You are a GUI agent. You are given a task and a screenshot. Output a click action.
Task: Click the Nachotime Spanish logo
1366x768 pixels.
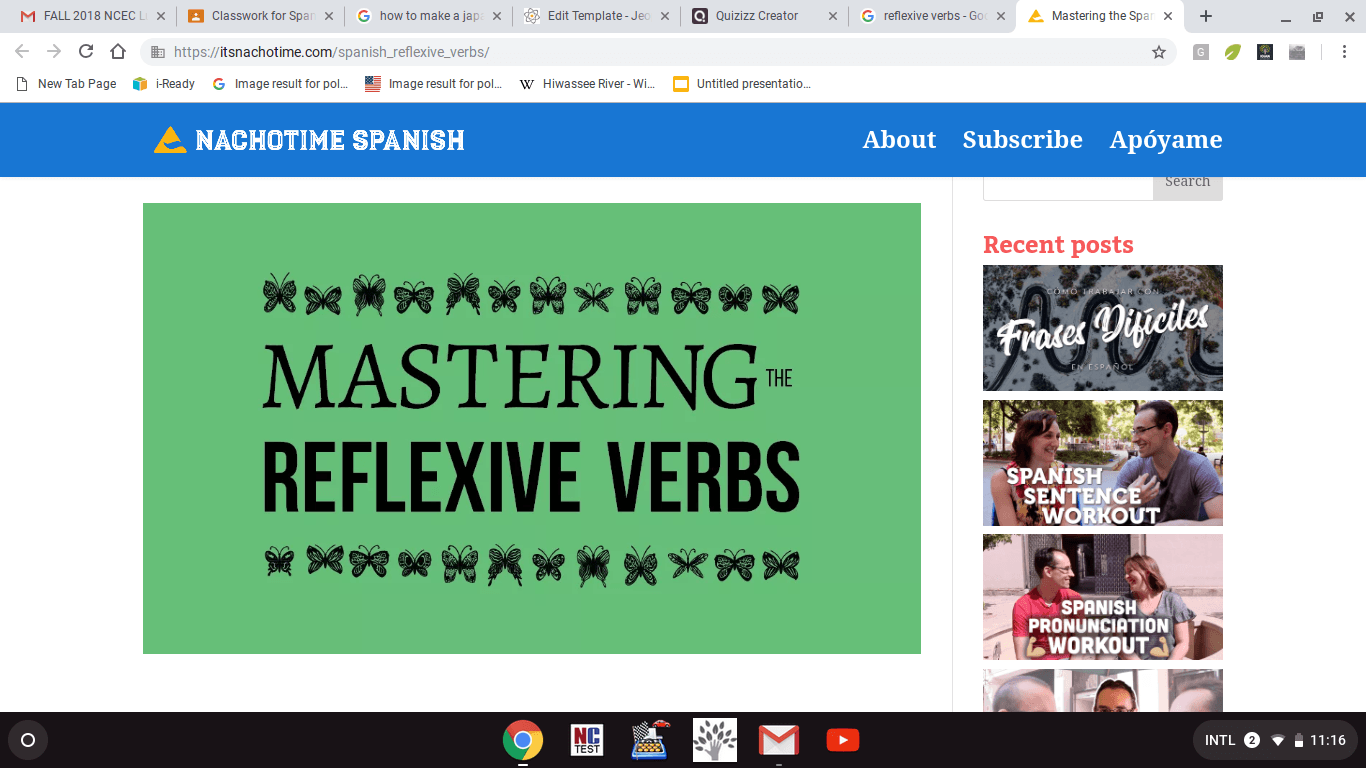(x=309, y=140)
